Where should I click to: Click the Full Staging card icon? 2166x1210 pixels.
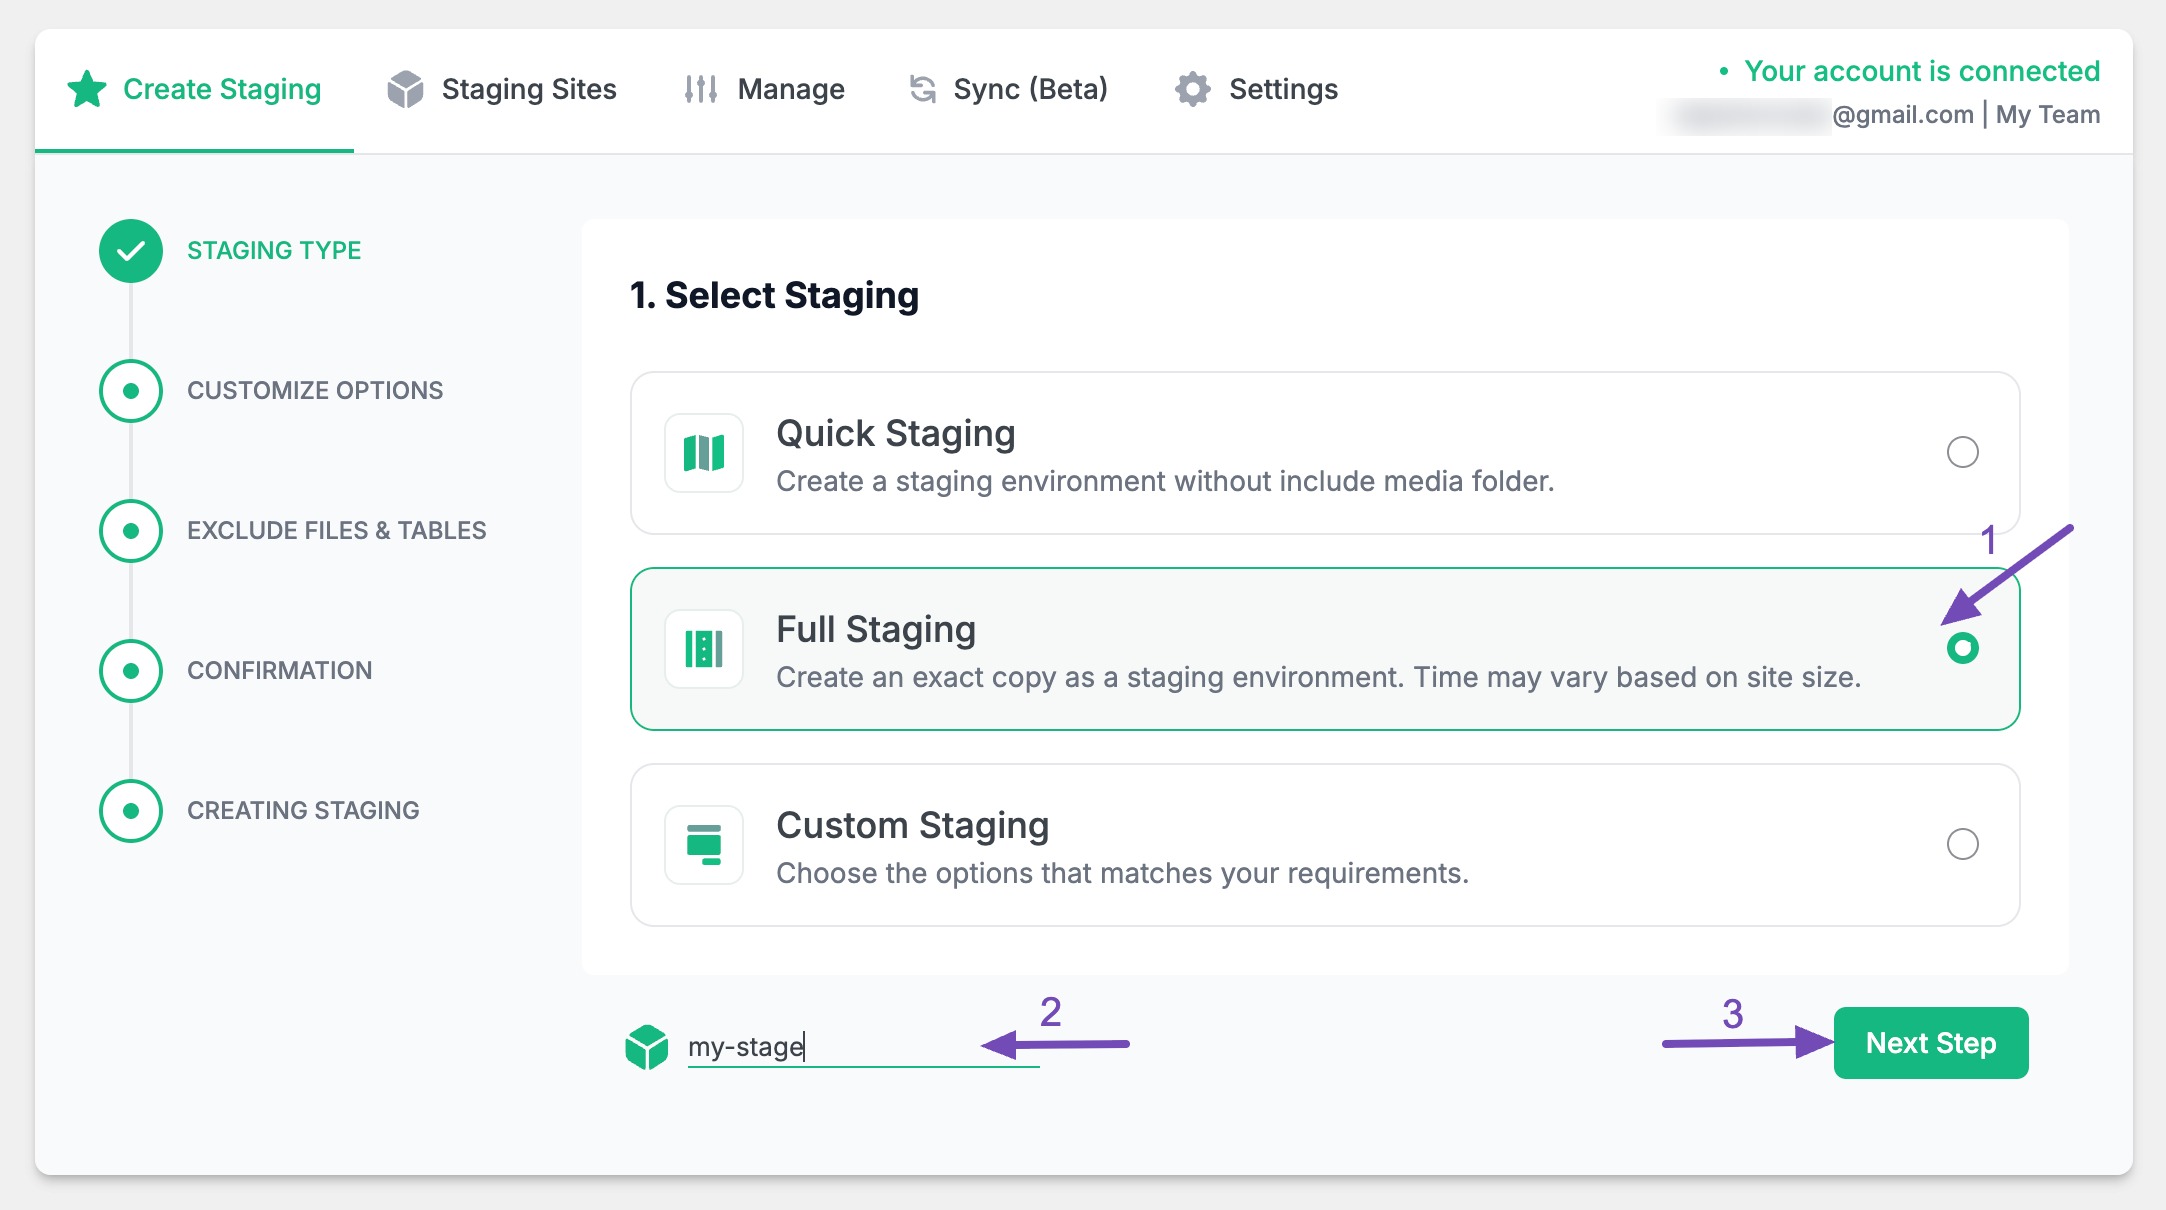(x=704, y=649)
